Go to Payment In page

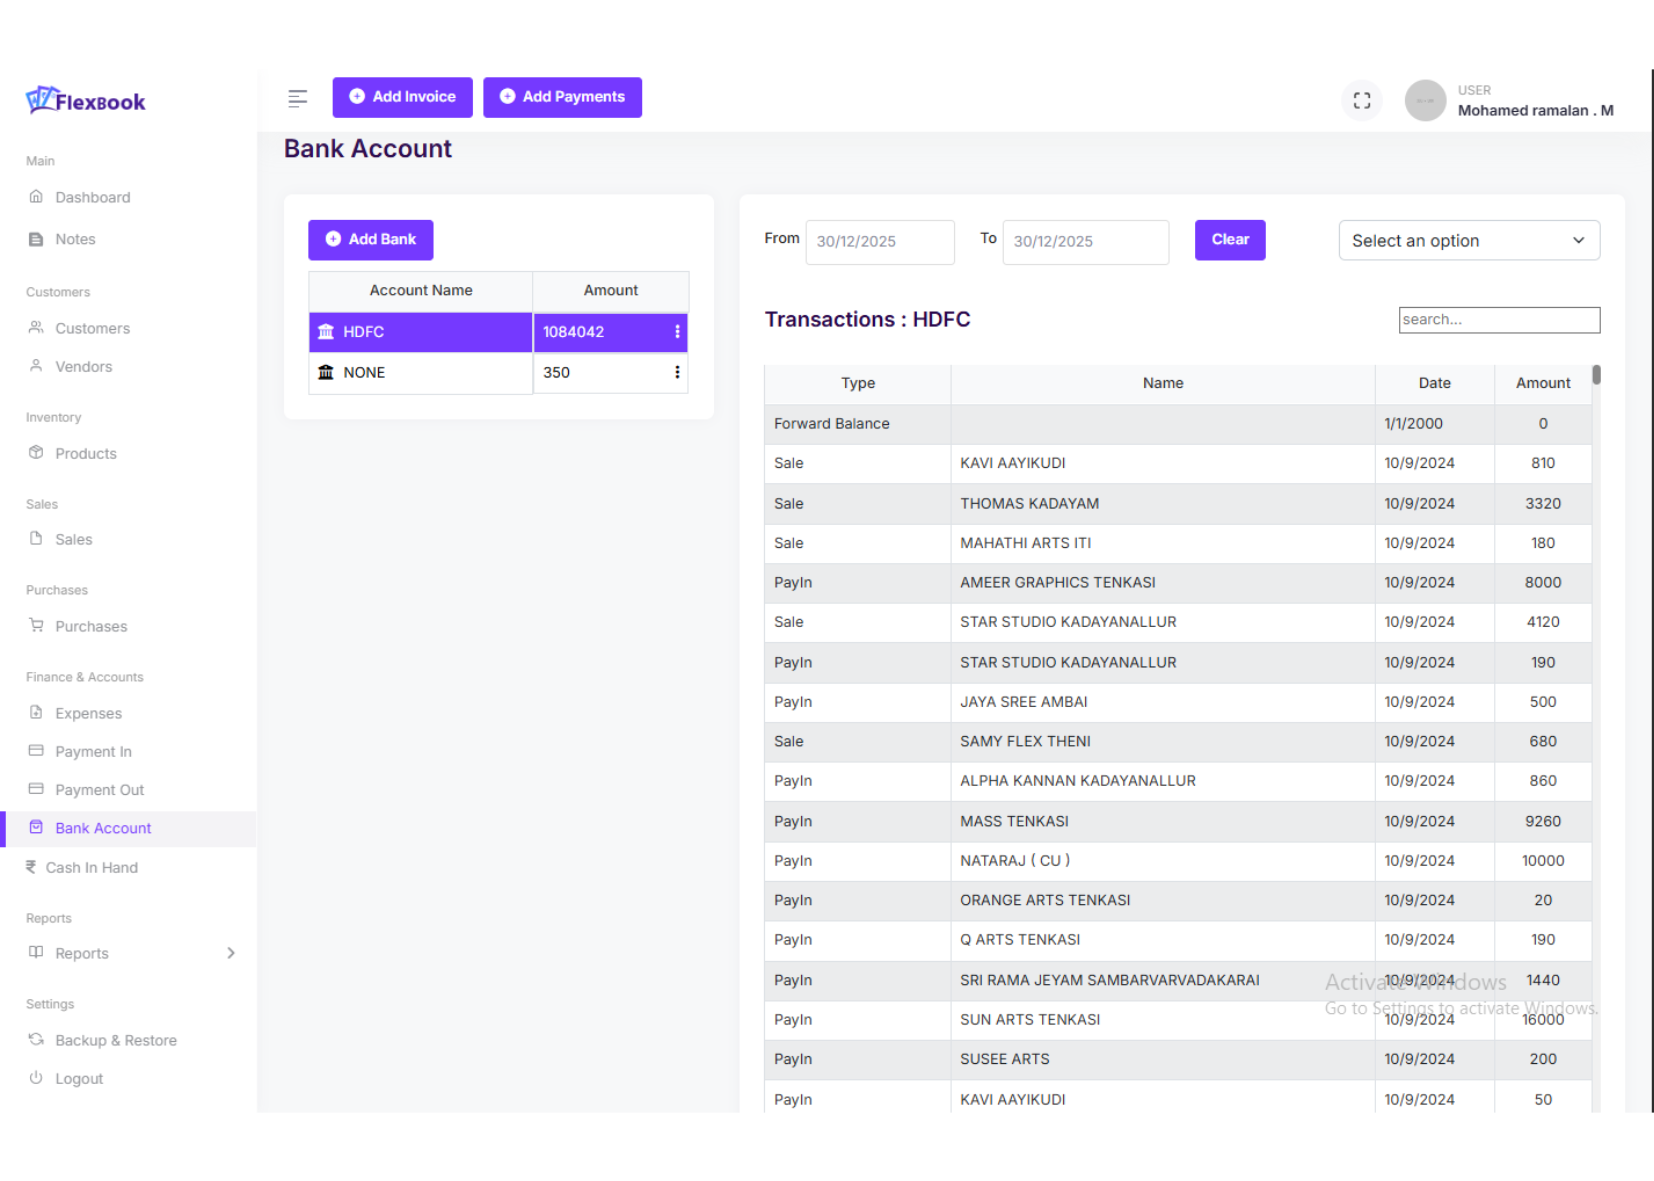click(93, 752)
